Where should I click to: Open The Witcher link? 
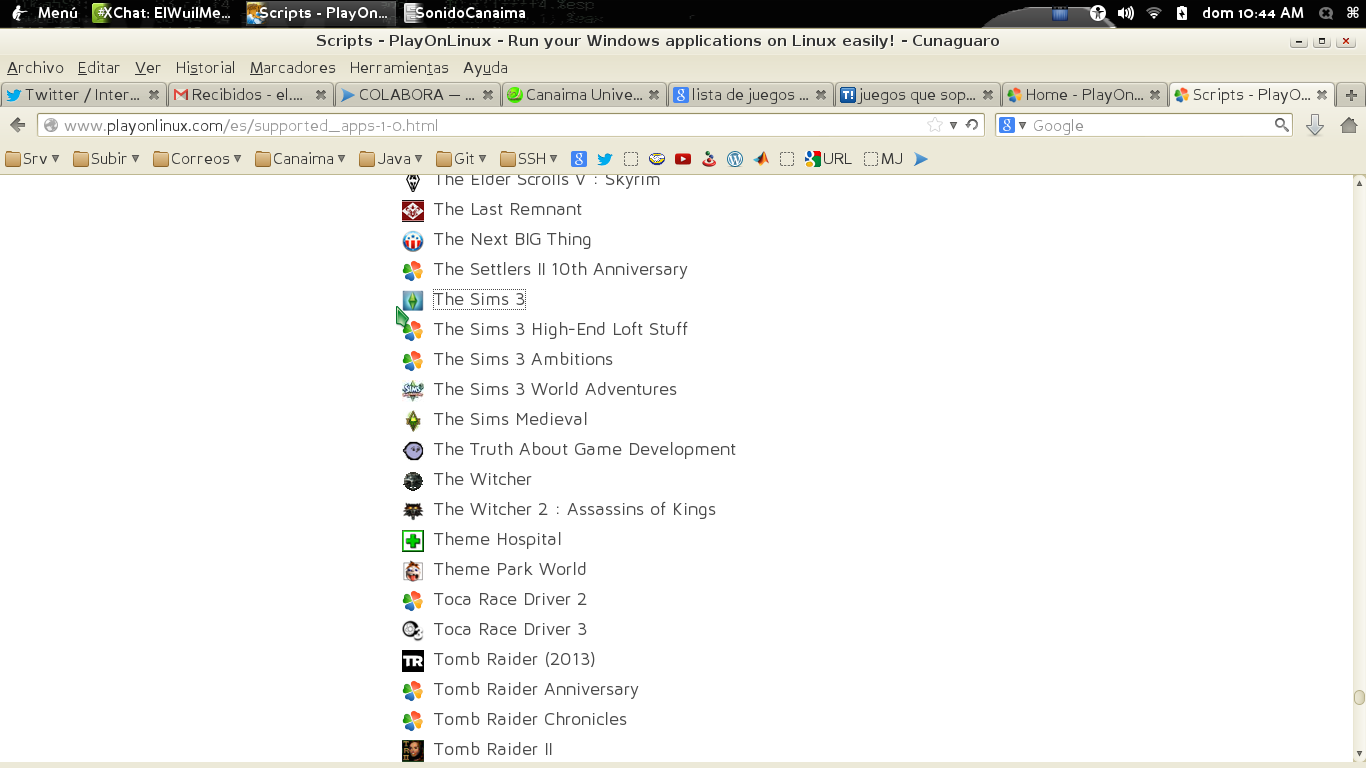(x=483, y=479)
